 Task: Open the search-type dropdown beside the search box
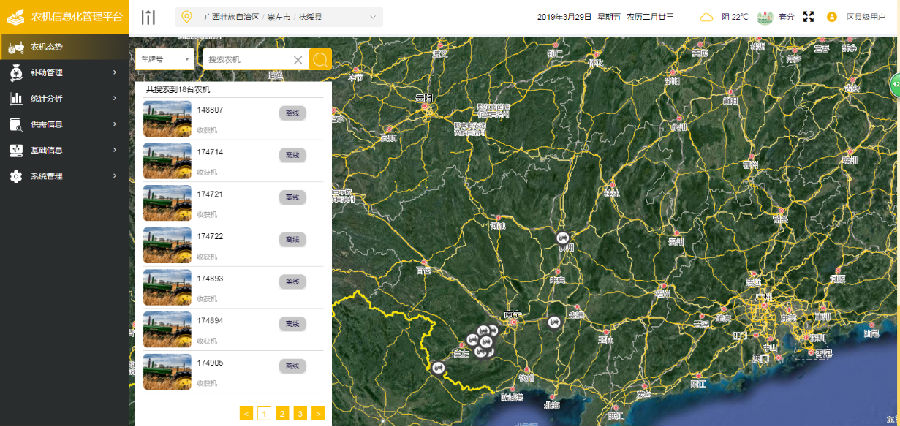165,60
